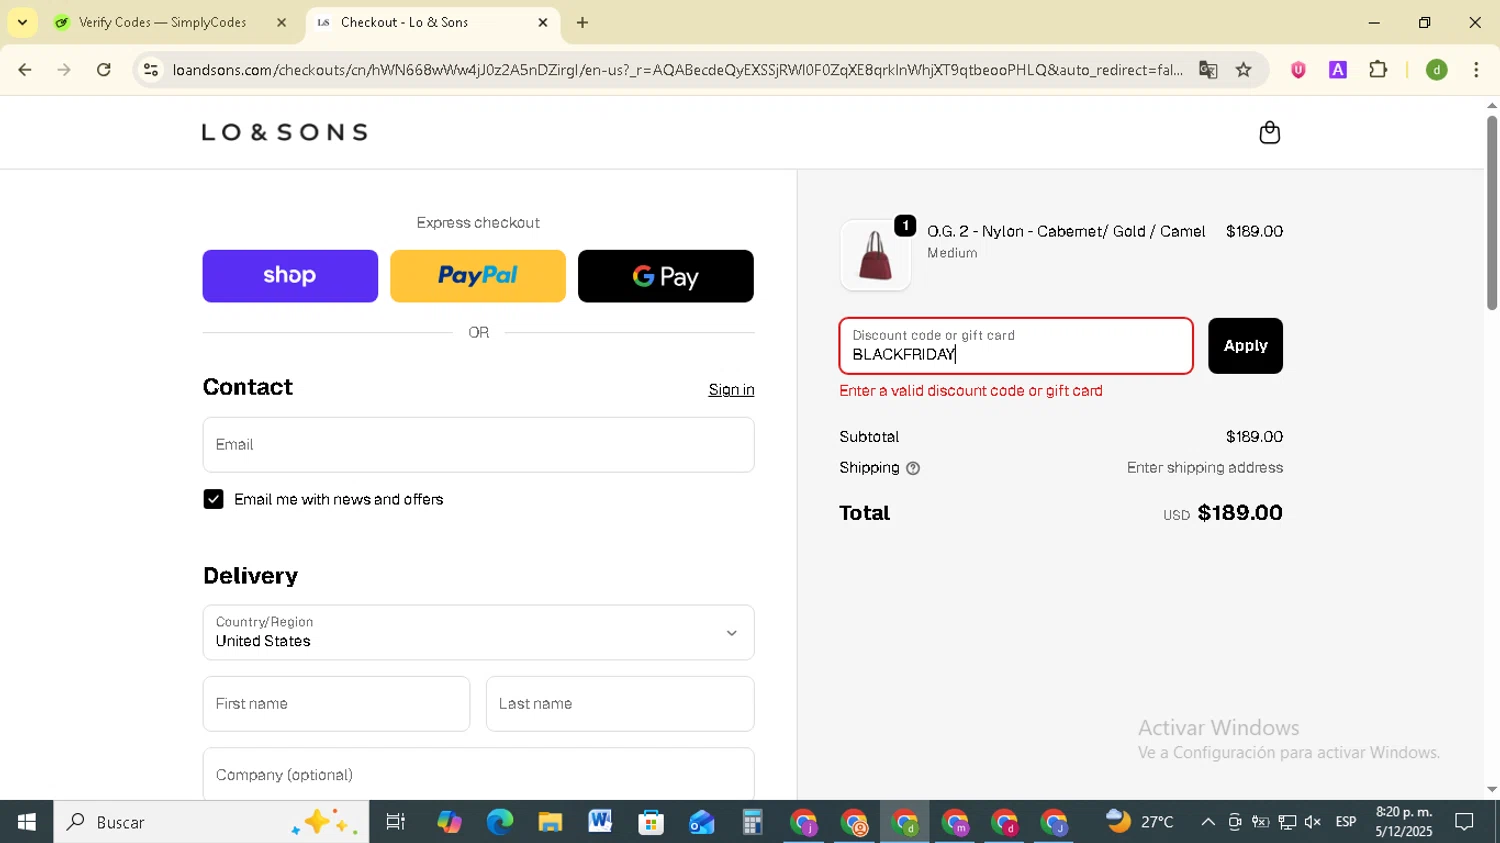Screen dimensions: 1500x843
Task: Click the ESP language indicator
Action: pyautogui.click(x=1346, y=822)
